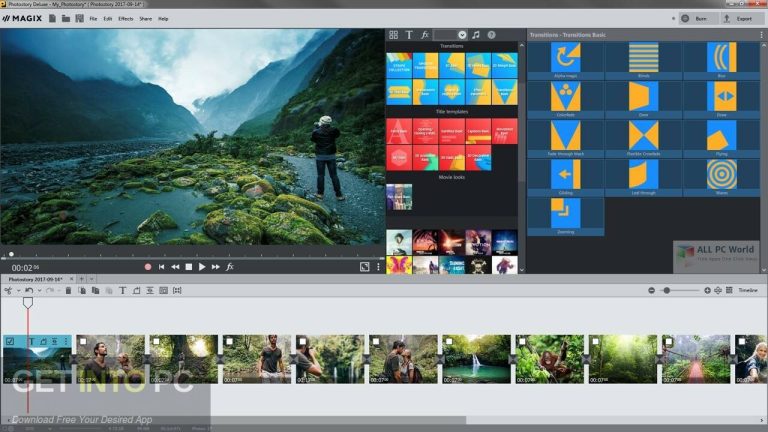Screen dimensions: 768x432
Task: Select the Box transition
Action: pos(721,60)
